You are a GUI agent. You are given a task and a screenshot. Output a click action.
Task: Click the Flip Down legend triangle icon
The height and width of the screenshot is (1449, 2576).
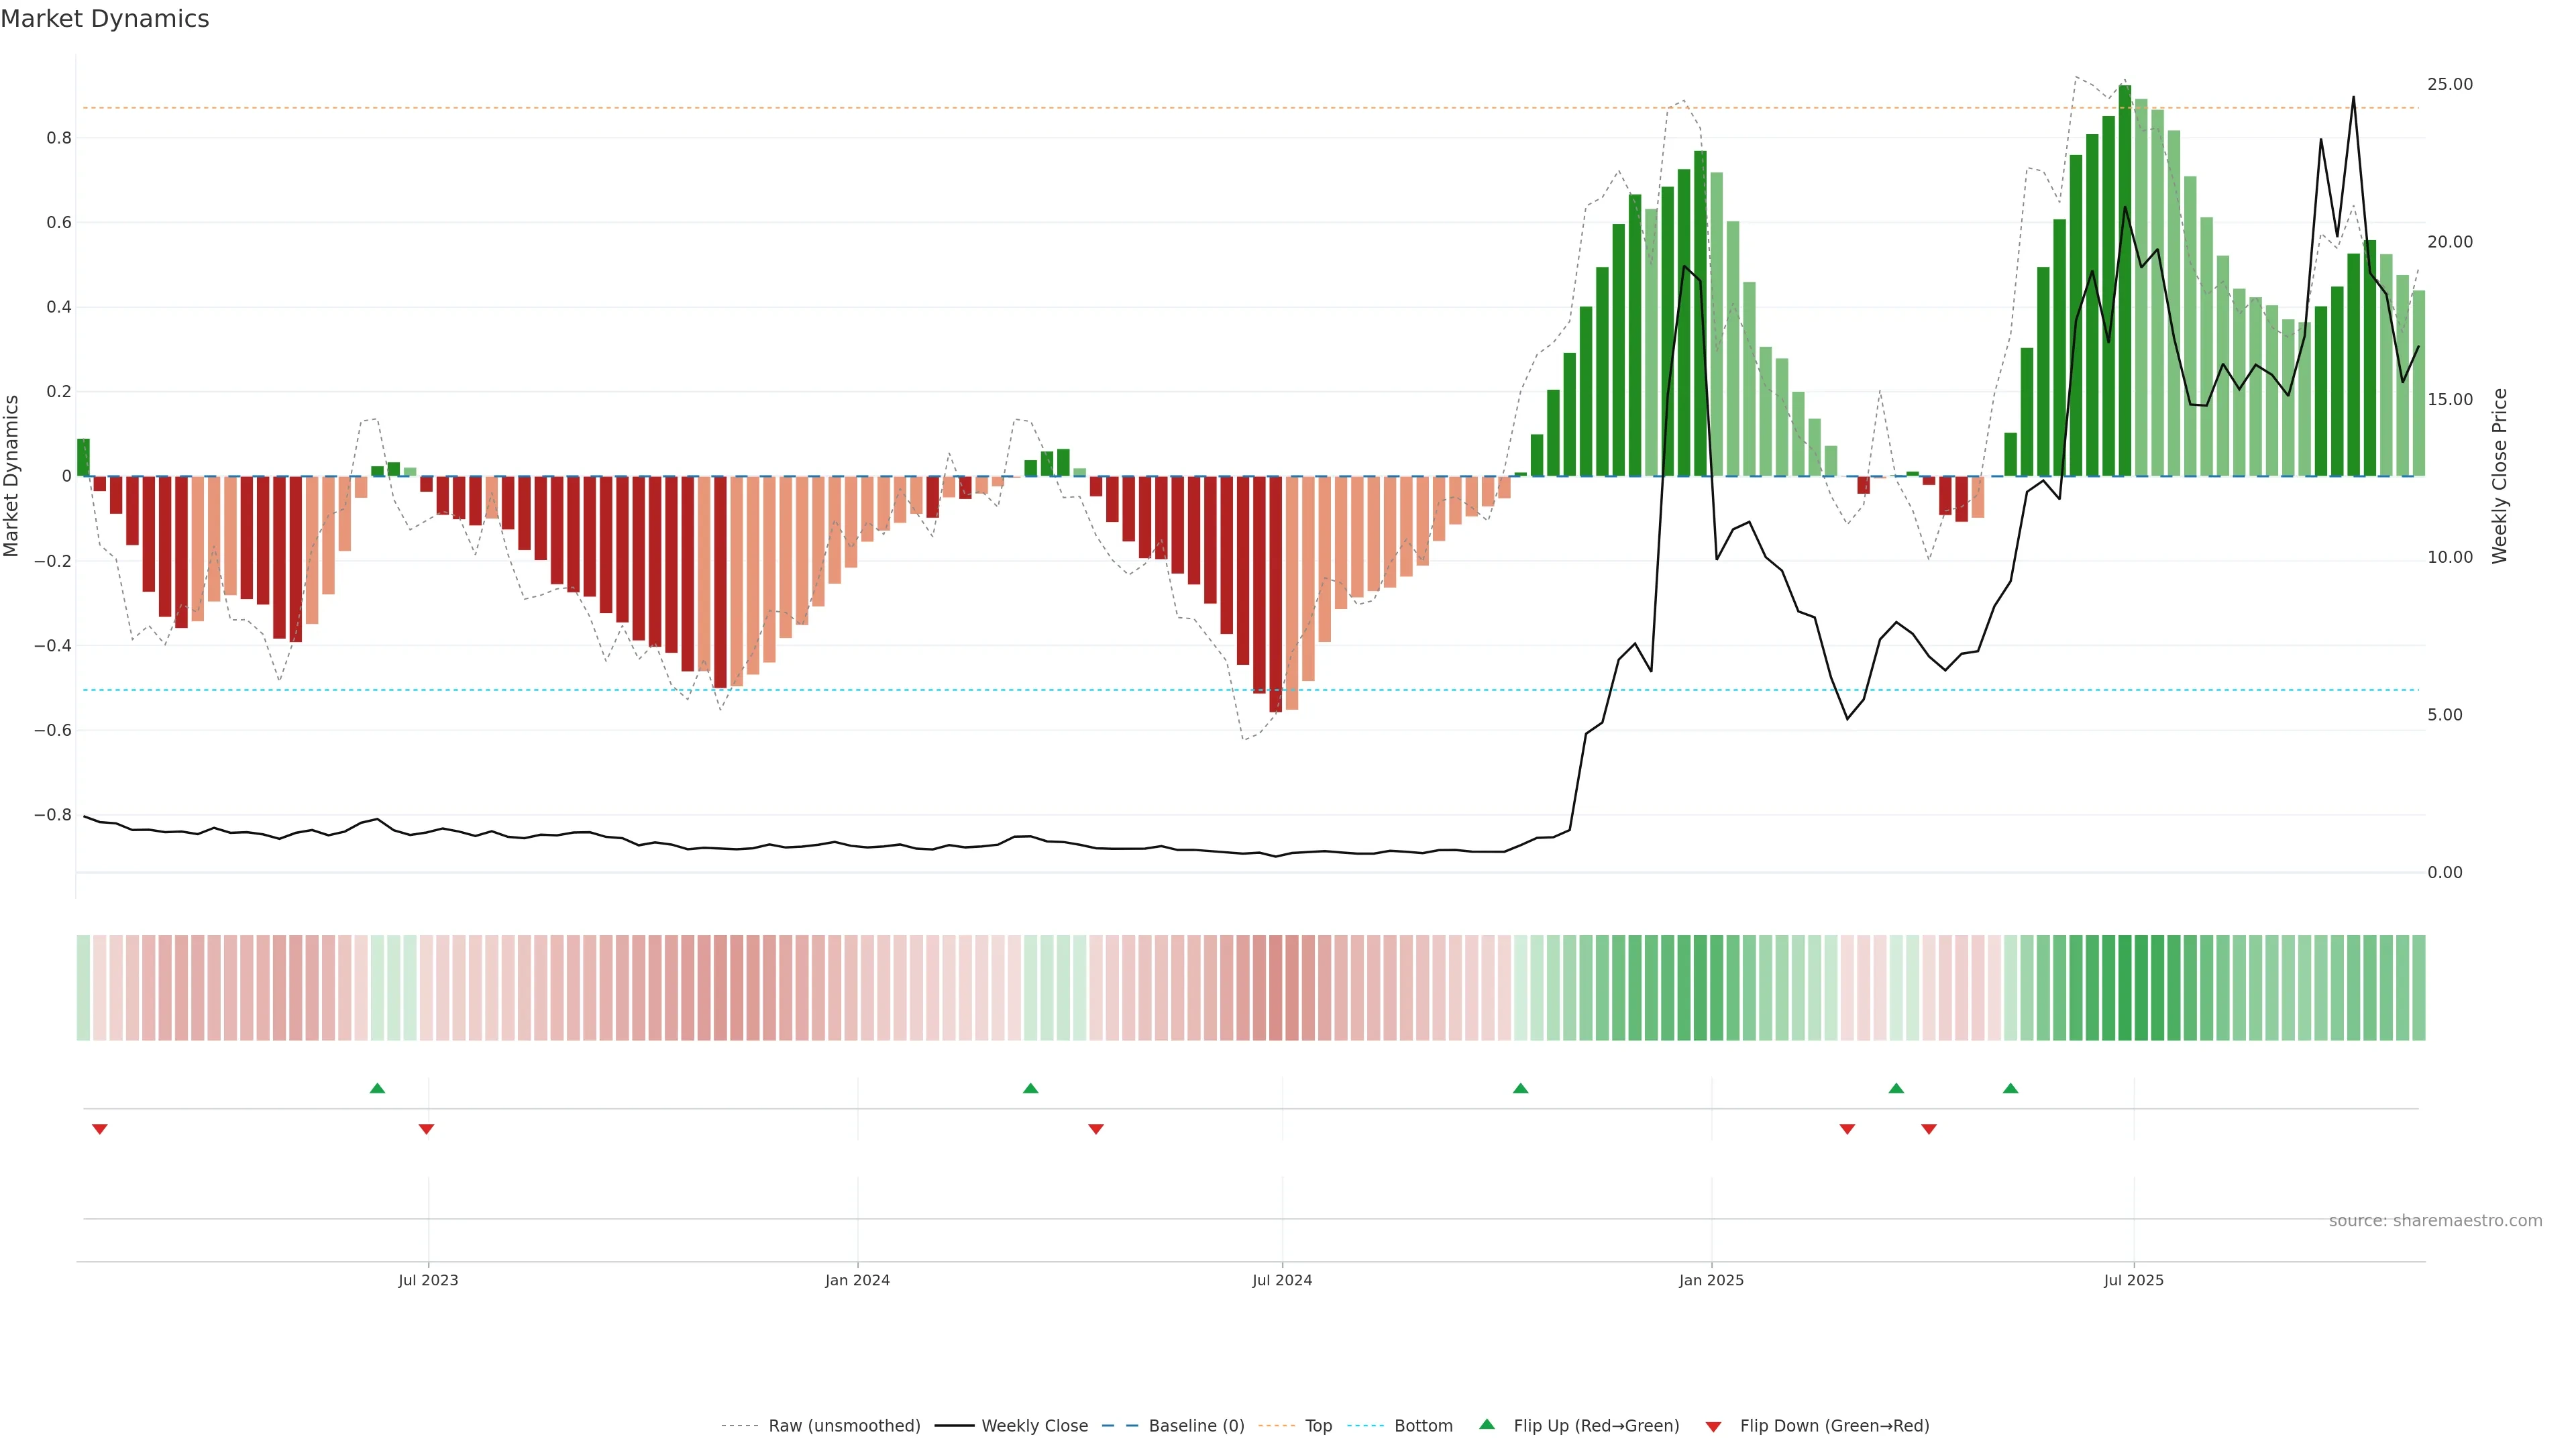(1713, 1427)
